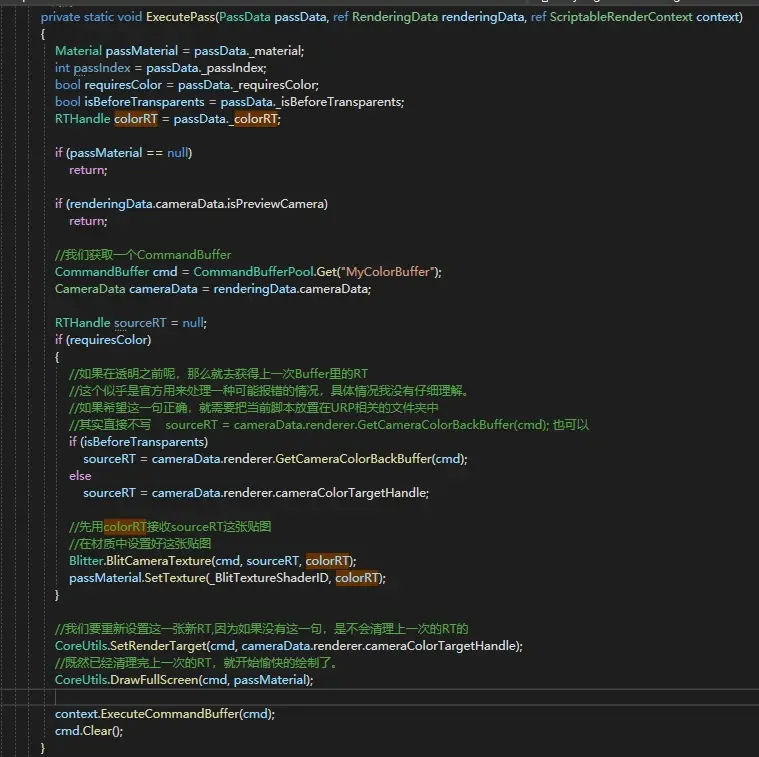Click colorRT in the 'RTHandle colorRT' declaration

[136, 119]
